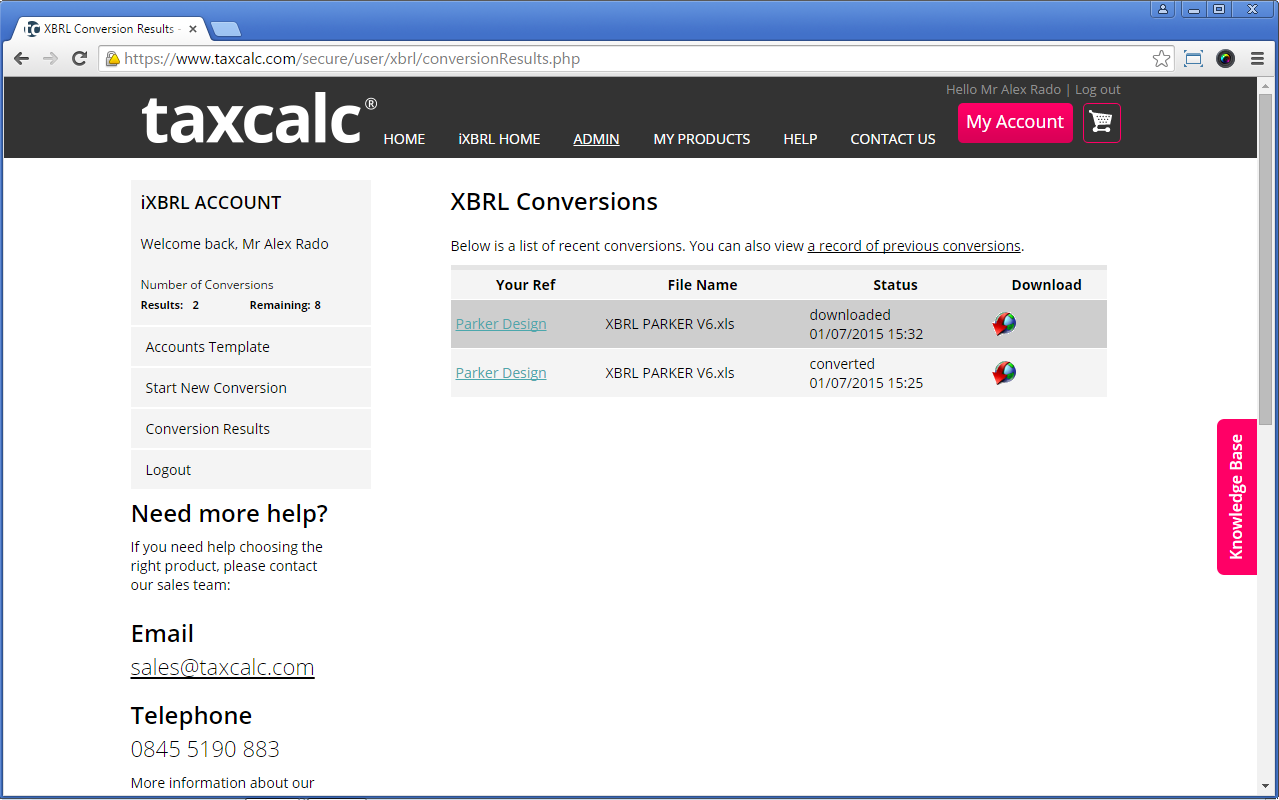
Task: Click the Need more help? heading
Action: (x=229, y=514)
